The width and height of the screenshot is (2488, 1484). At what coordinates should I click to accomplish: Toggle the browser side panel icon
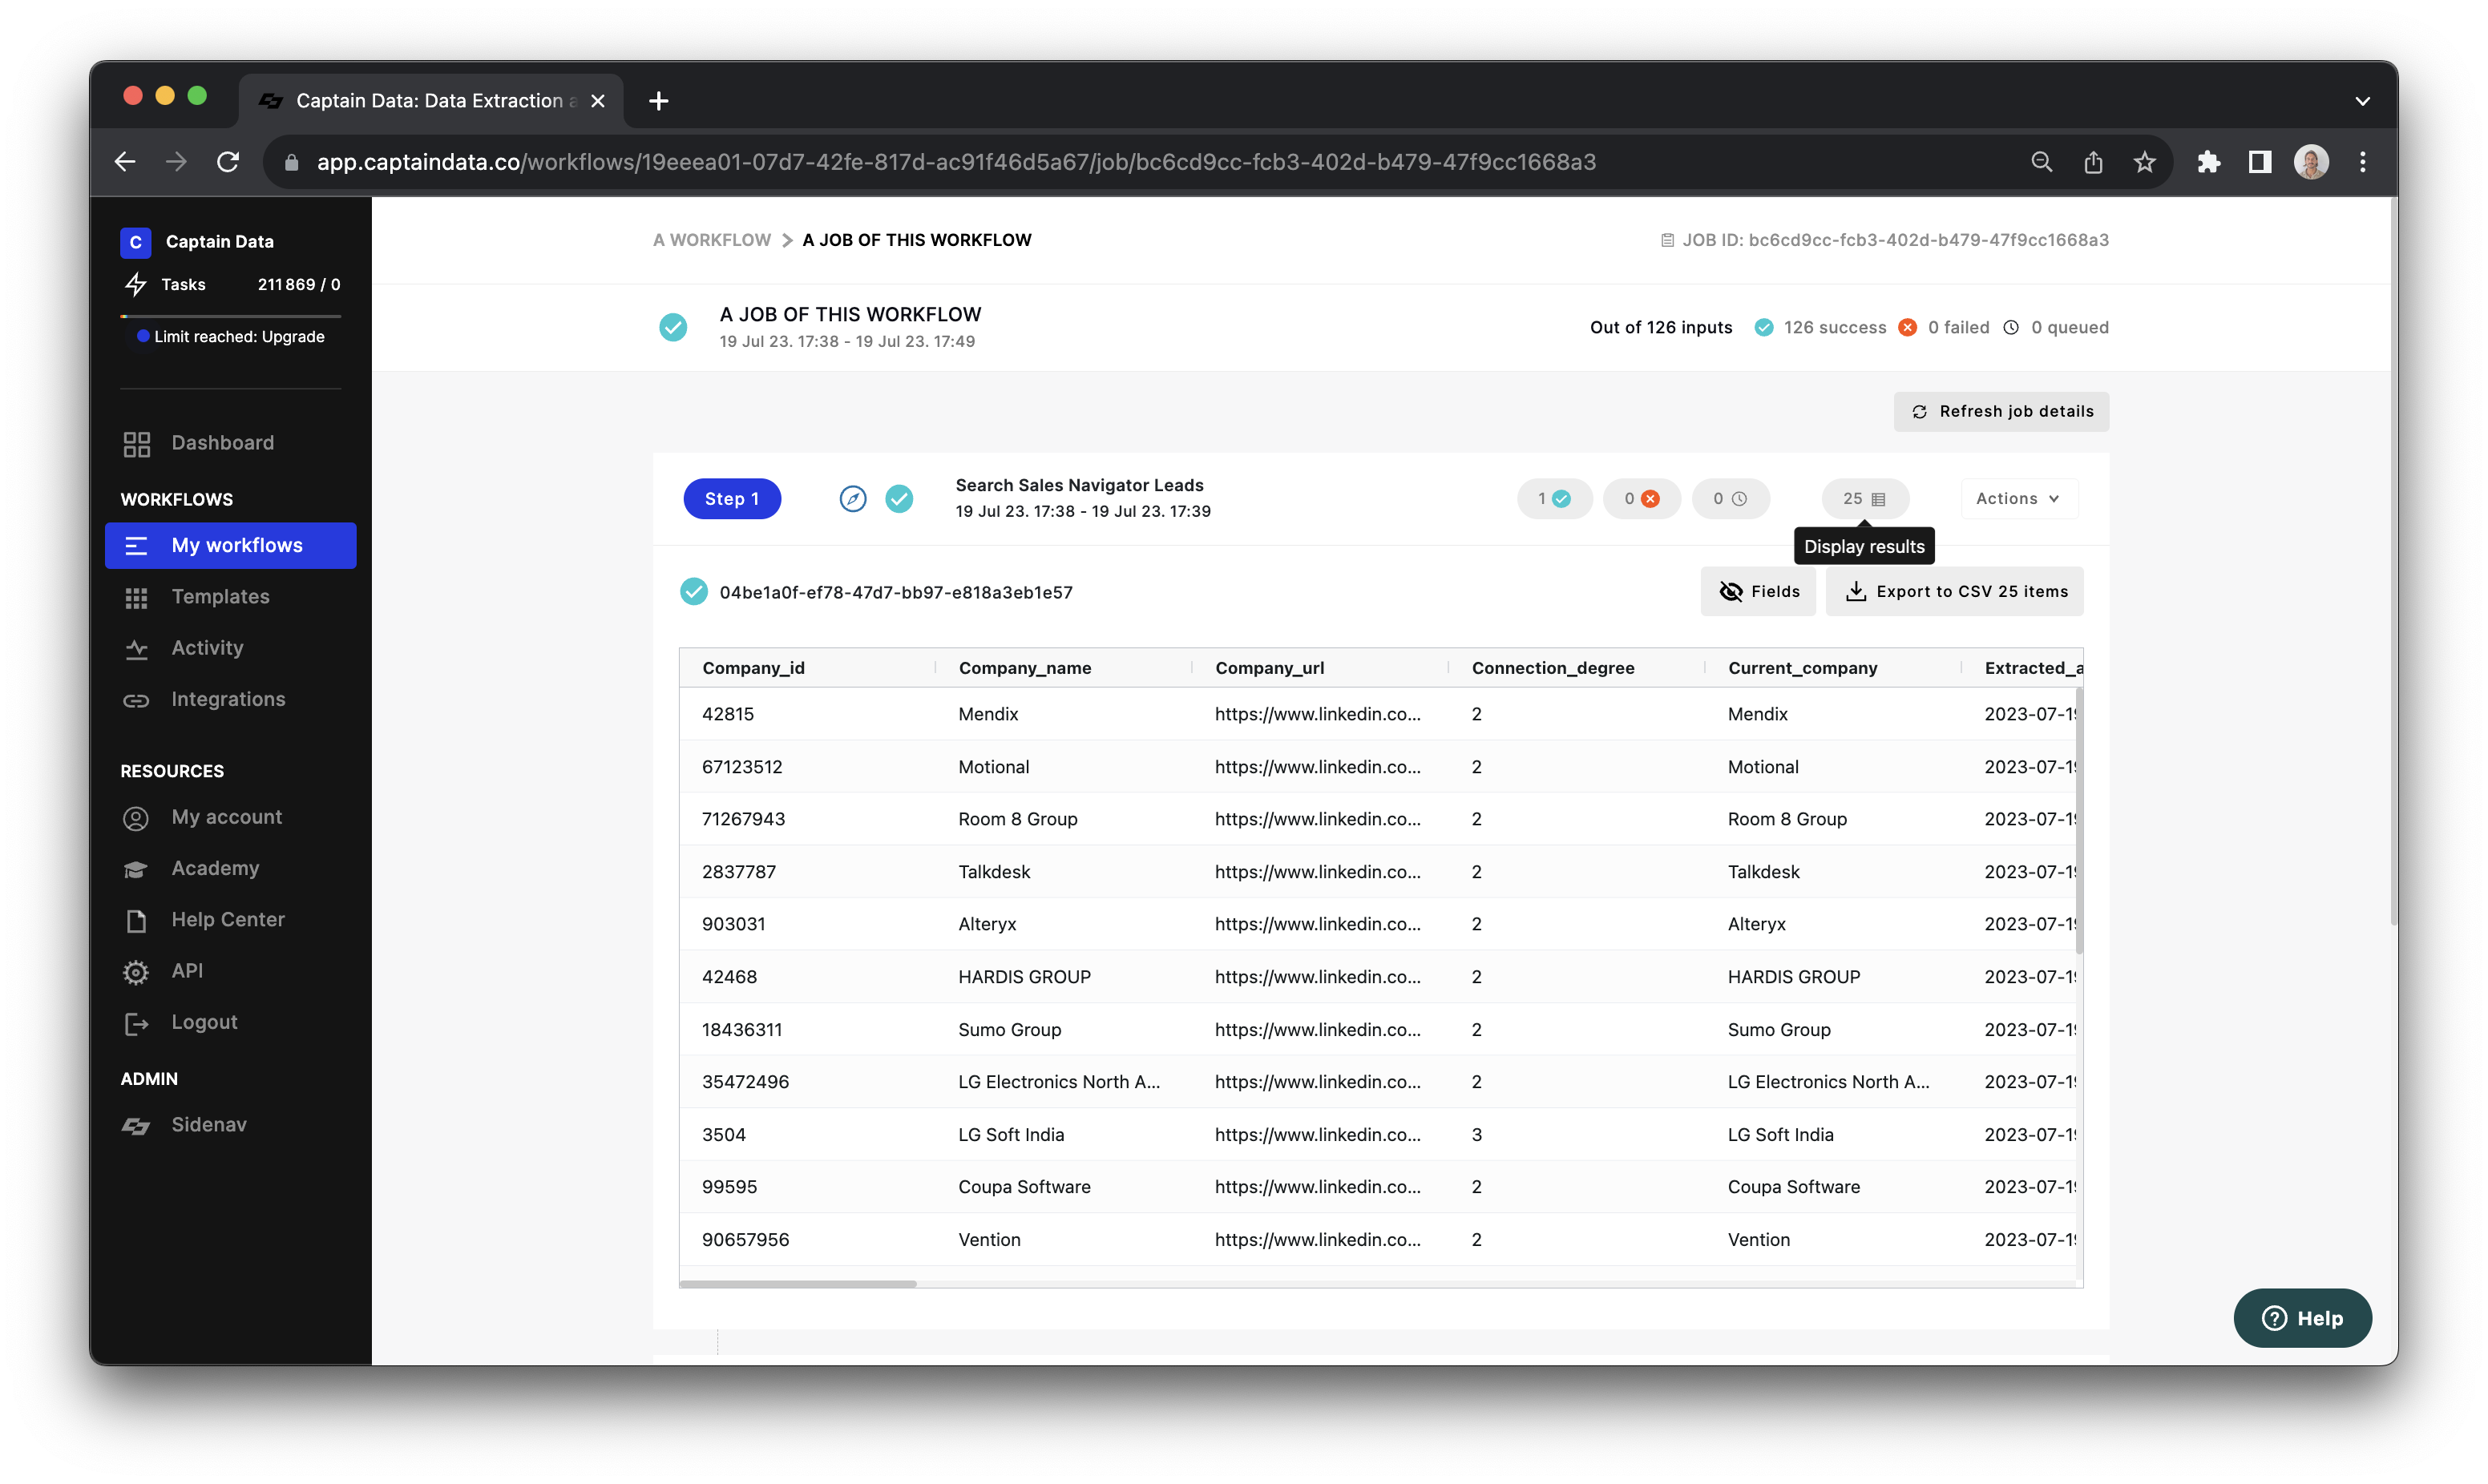click(x=2260, y=162)
